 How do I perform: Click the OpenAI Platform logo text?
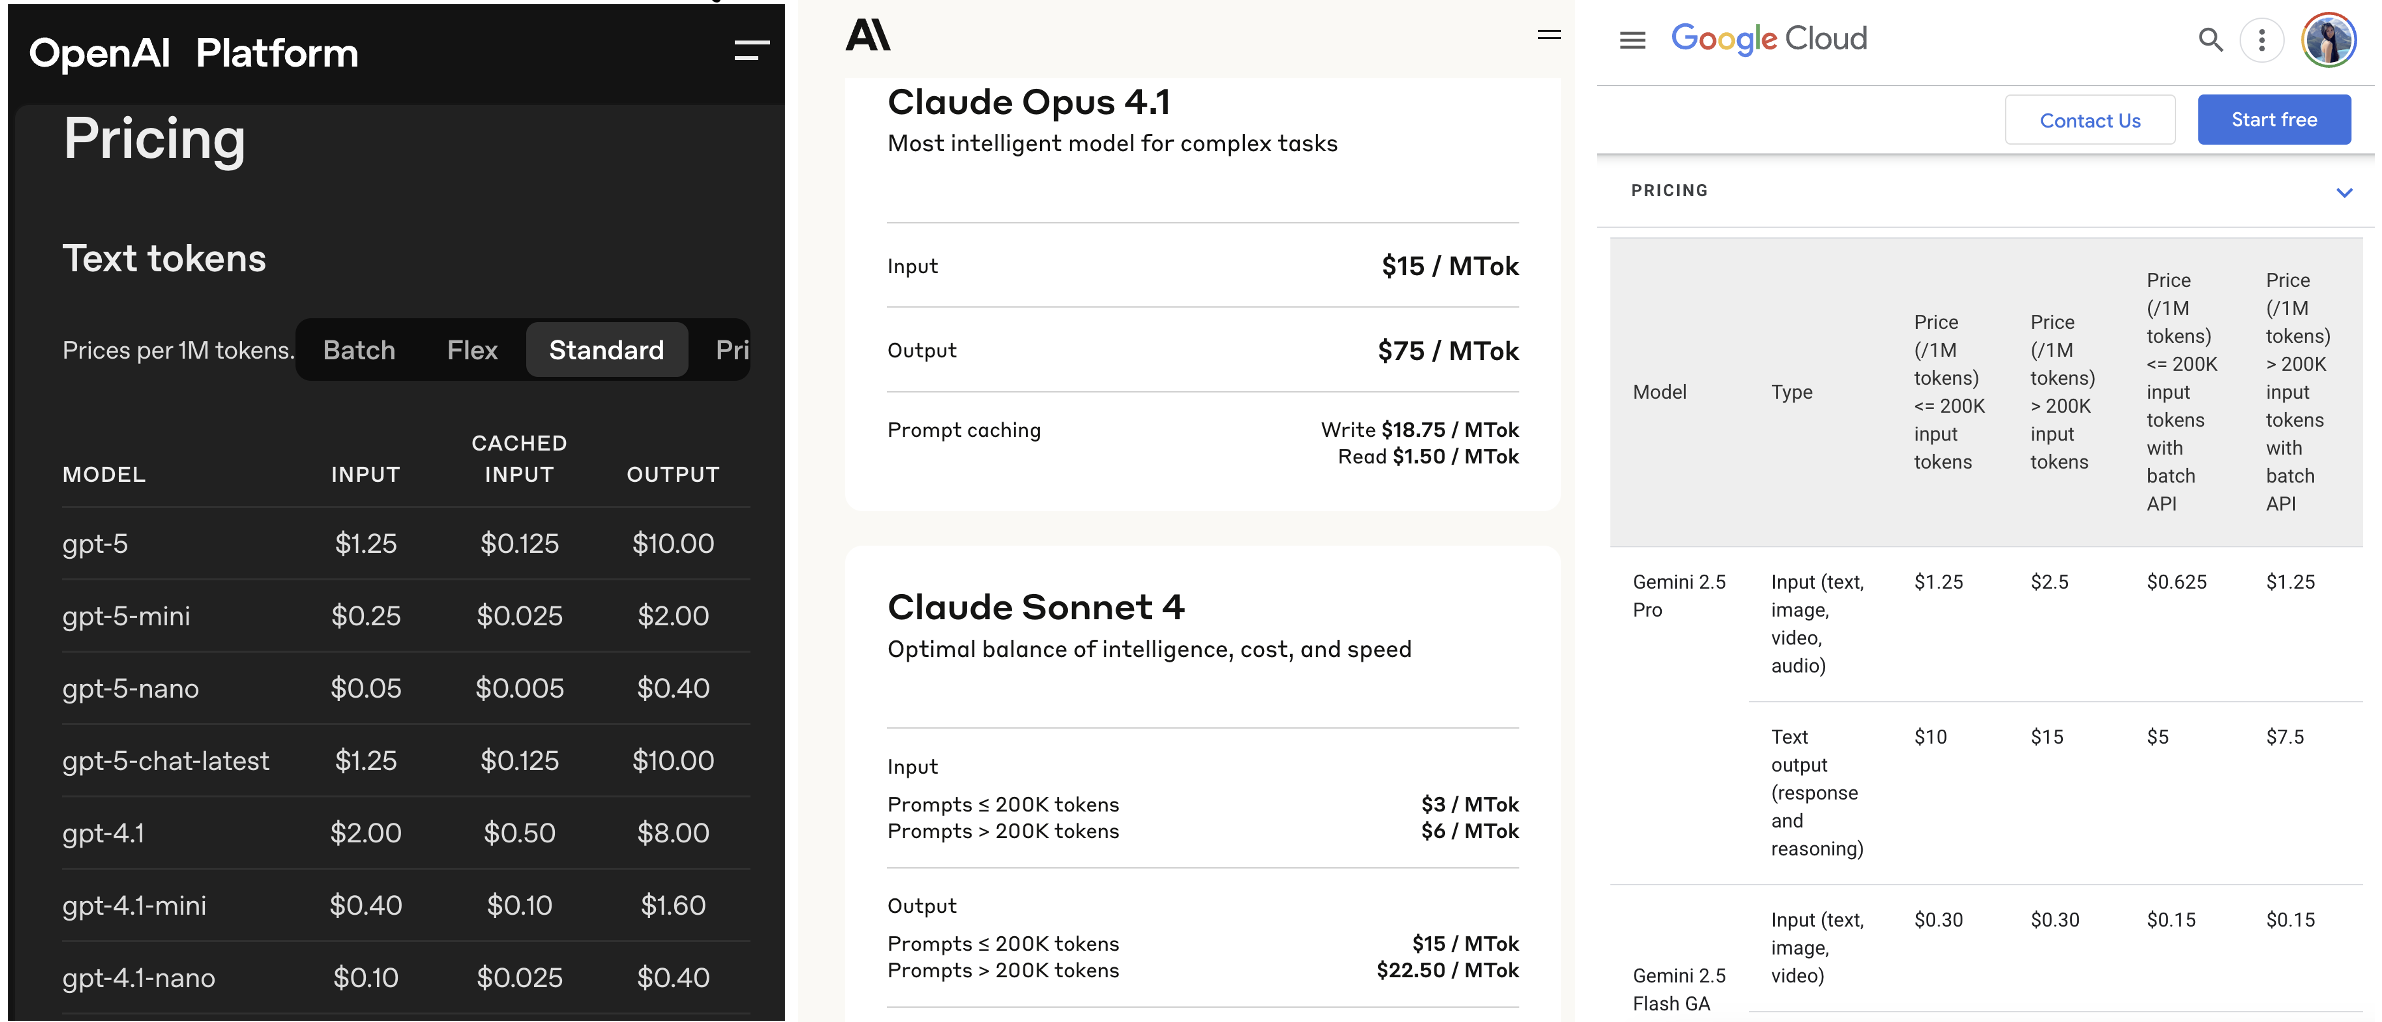coord(194,53)
